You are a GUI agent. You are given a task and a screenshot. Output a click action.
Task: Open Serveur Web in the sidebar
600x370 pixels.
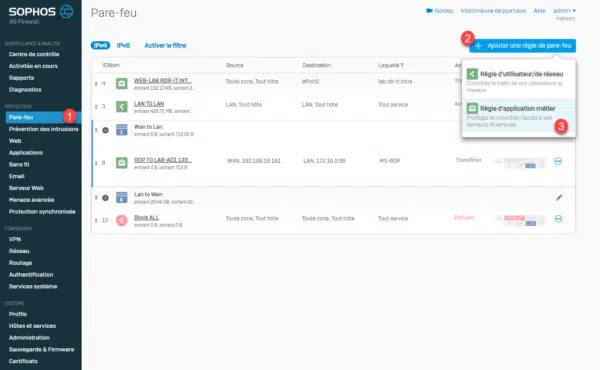[26, 188]
